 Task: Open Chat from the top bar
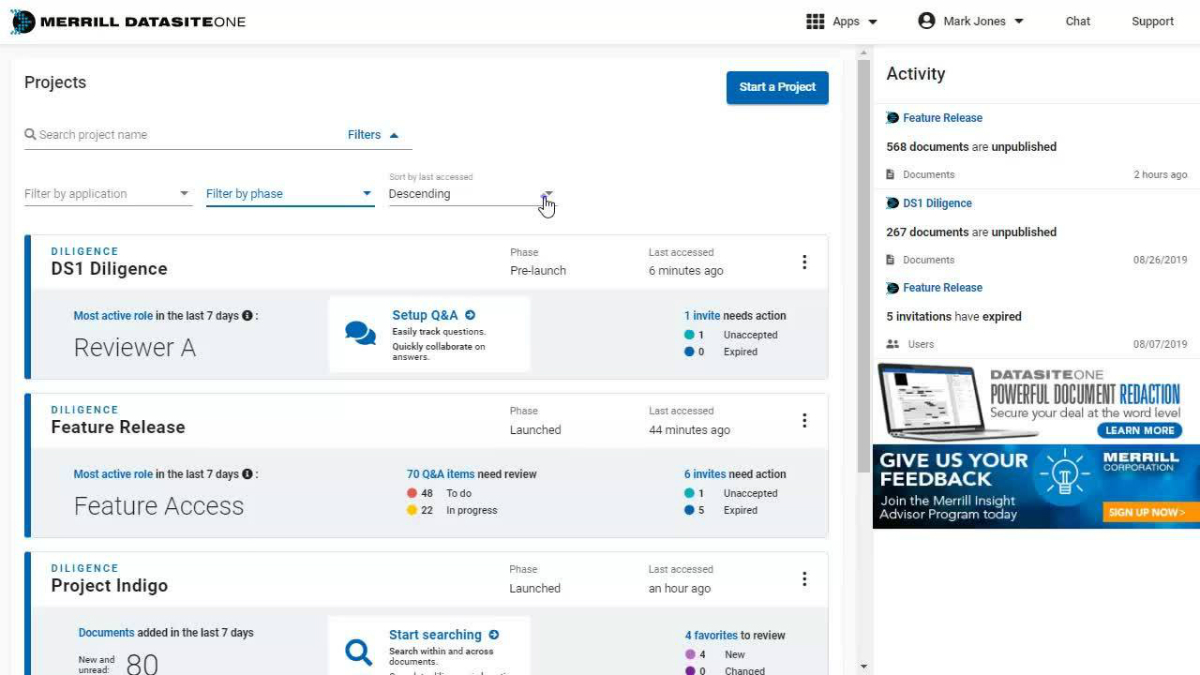[x=1078, y=21]
